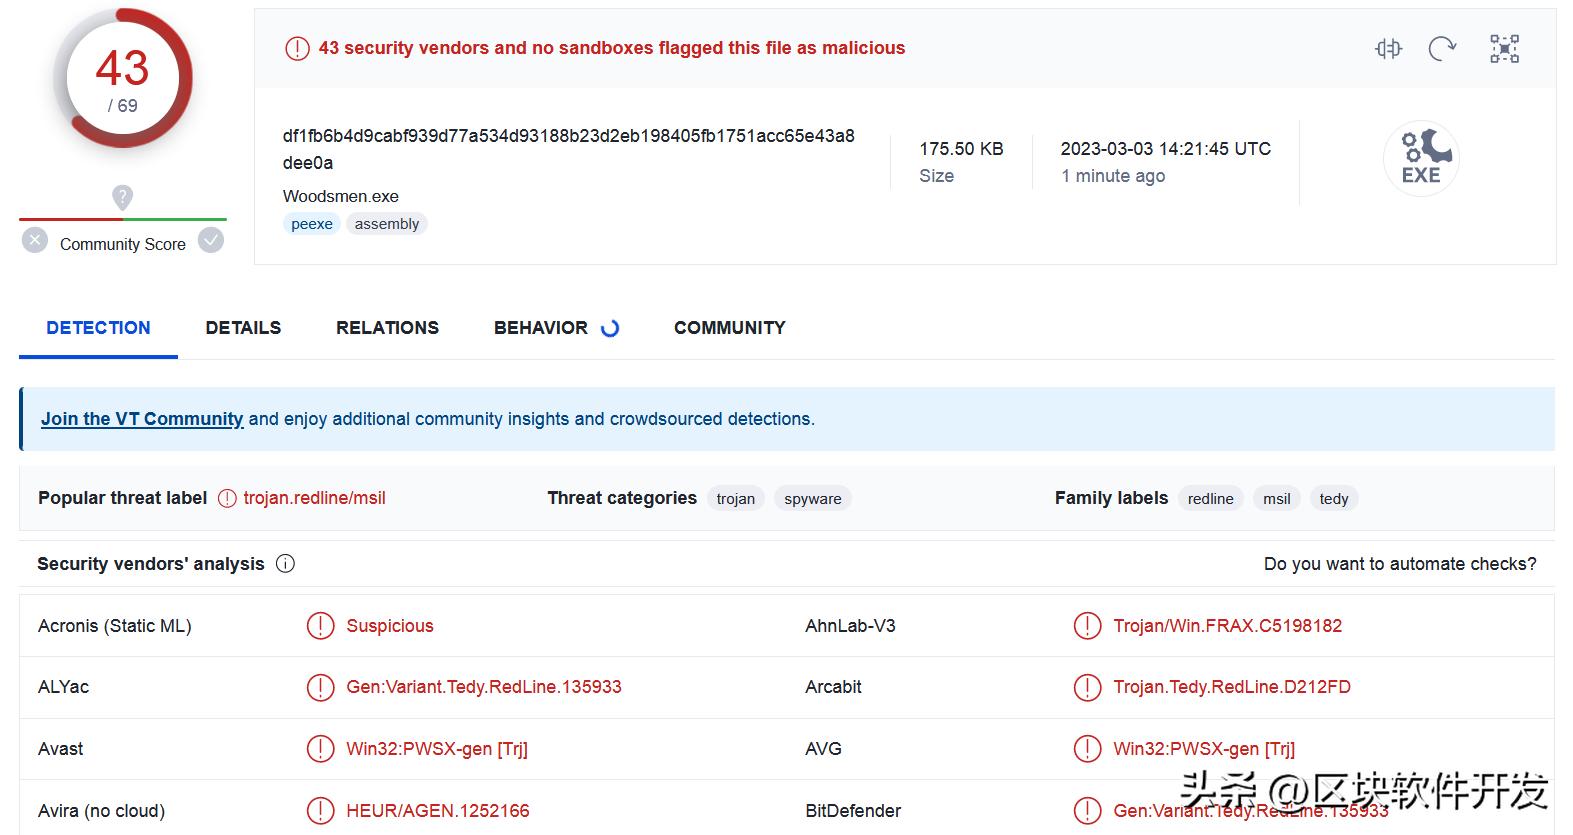This screenshot has height=835, width=1573.
Task: Click Do you want to automate checks
Action: tap(1400, 564)
